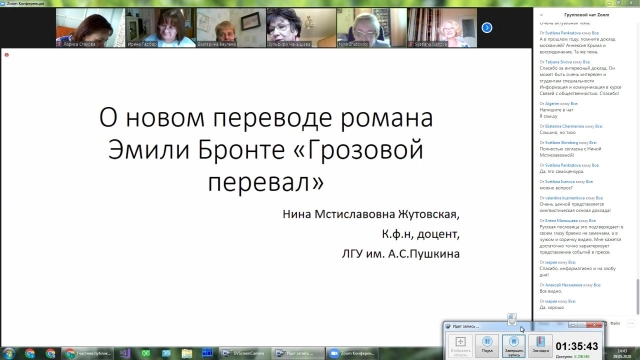
Task: Switch to Zoom Конференция taskbar button
Action: point(352,353)
